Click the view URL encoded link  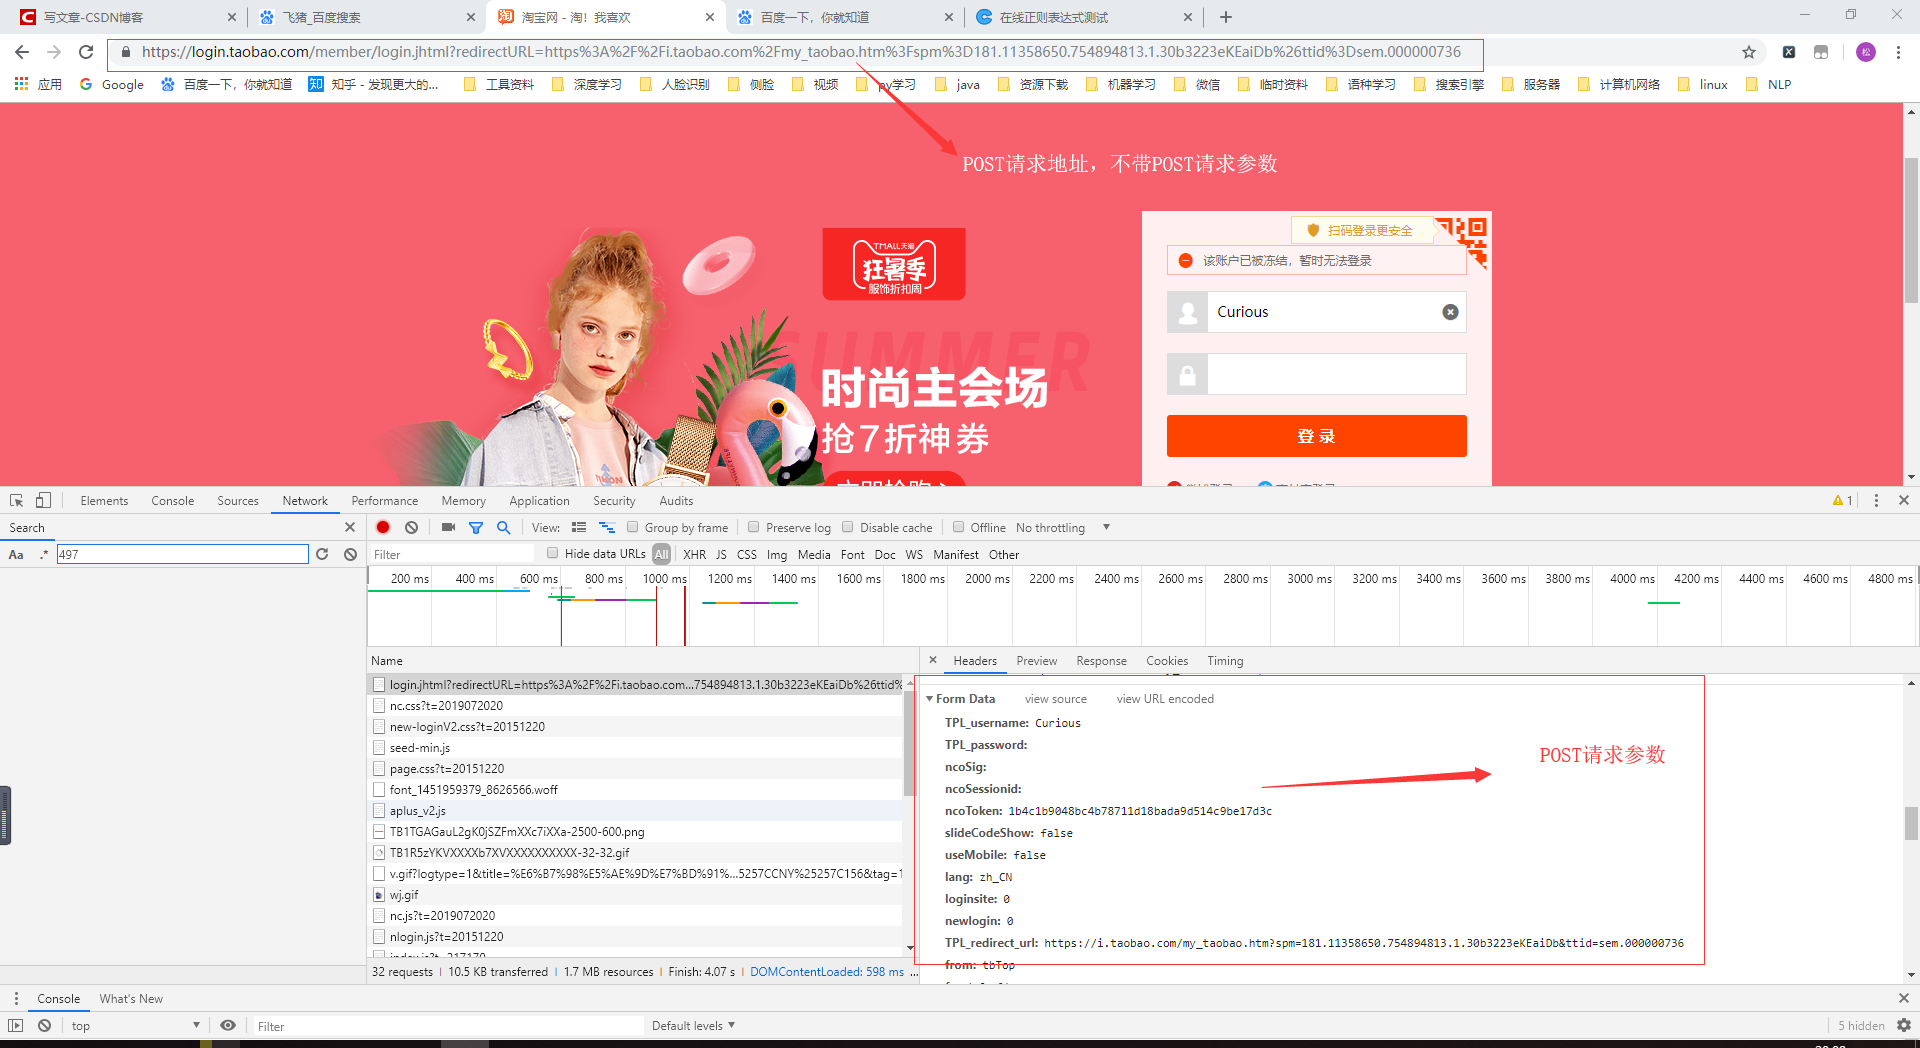(1164, 698)
